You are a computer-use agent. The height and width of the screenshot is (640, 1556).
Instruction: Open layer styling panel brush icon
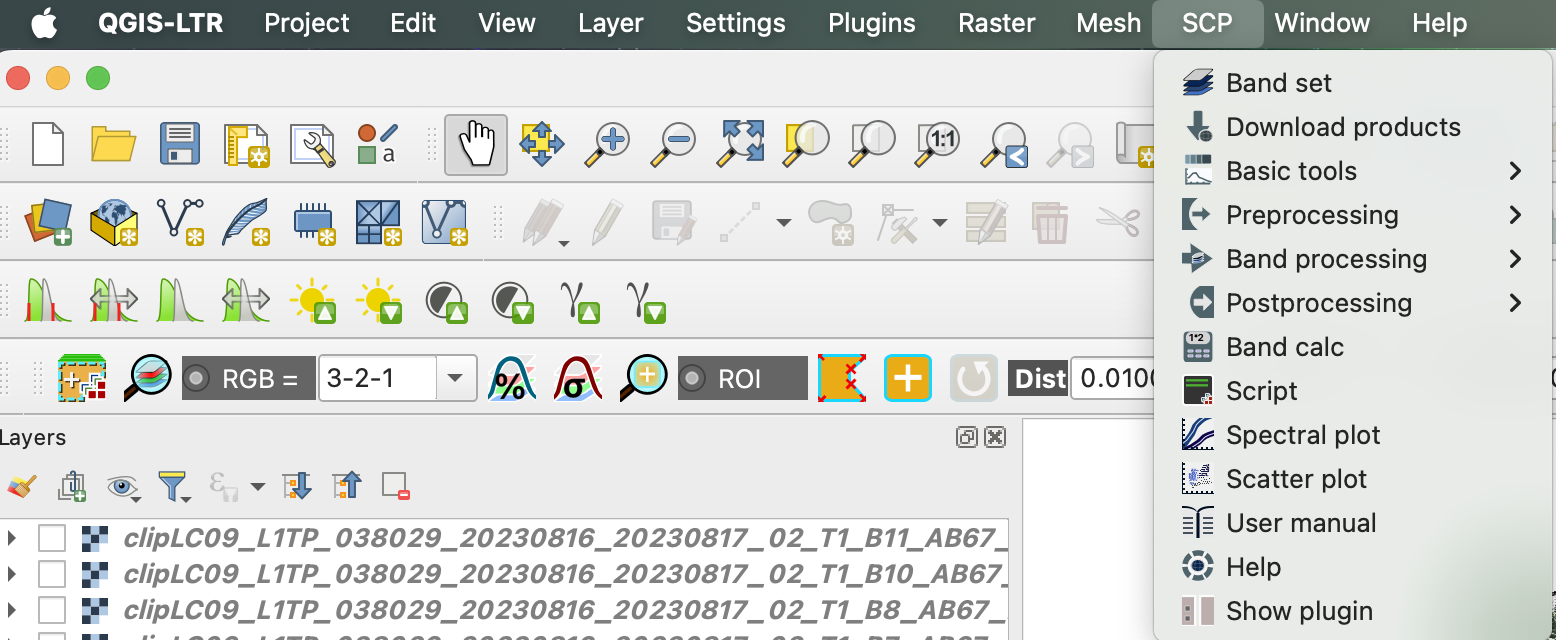[21, 487]
